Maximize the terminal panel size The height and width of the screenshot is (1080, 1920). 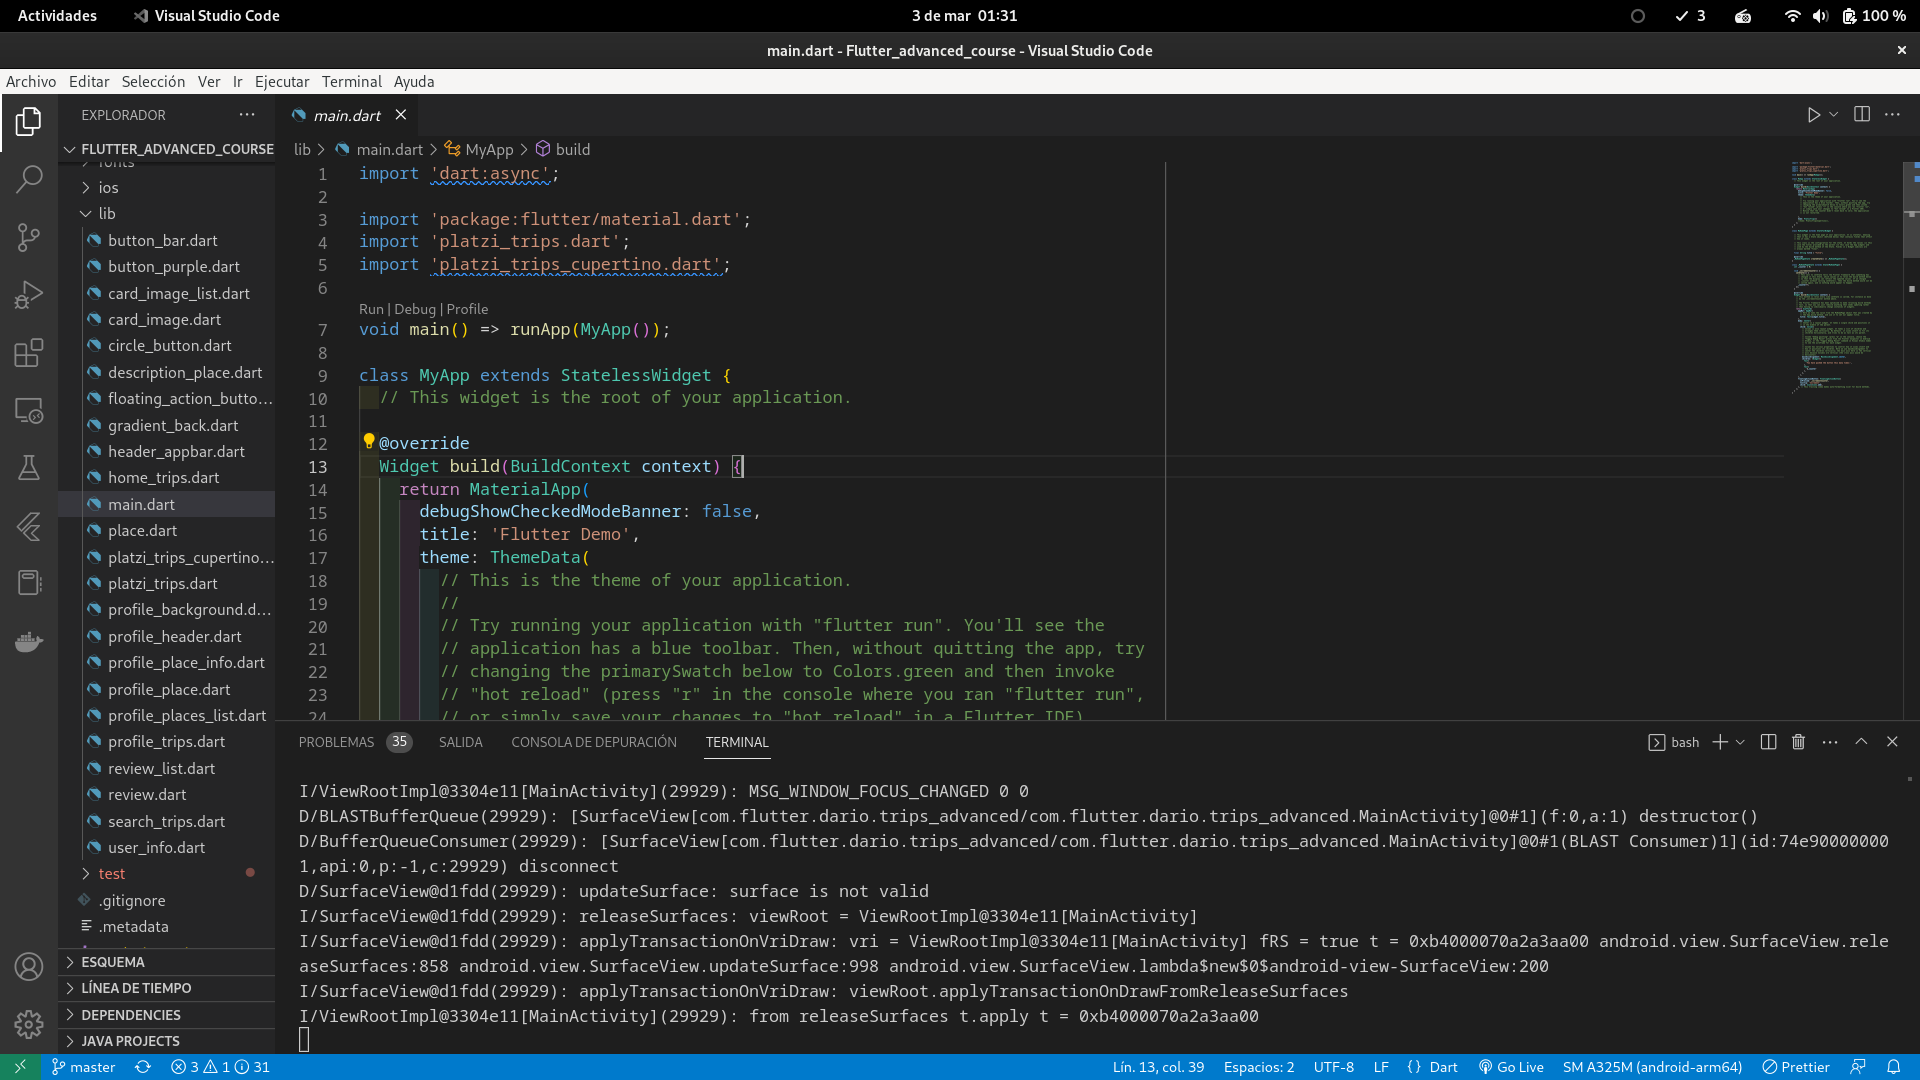tap(1861, 742)
